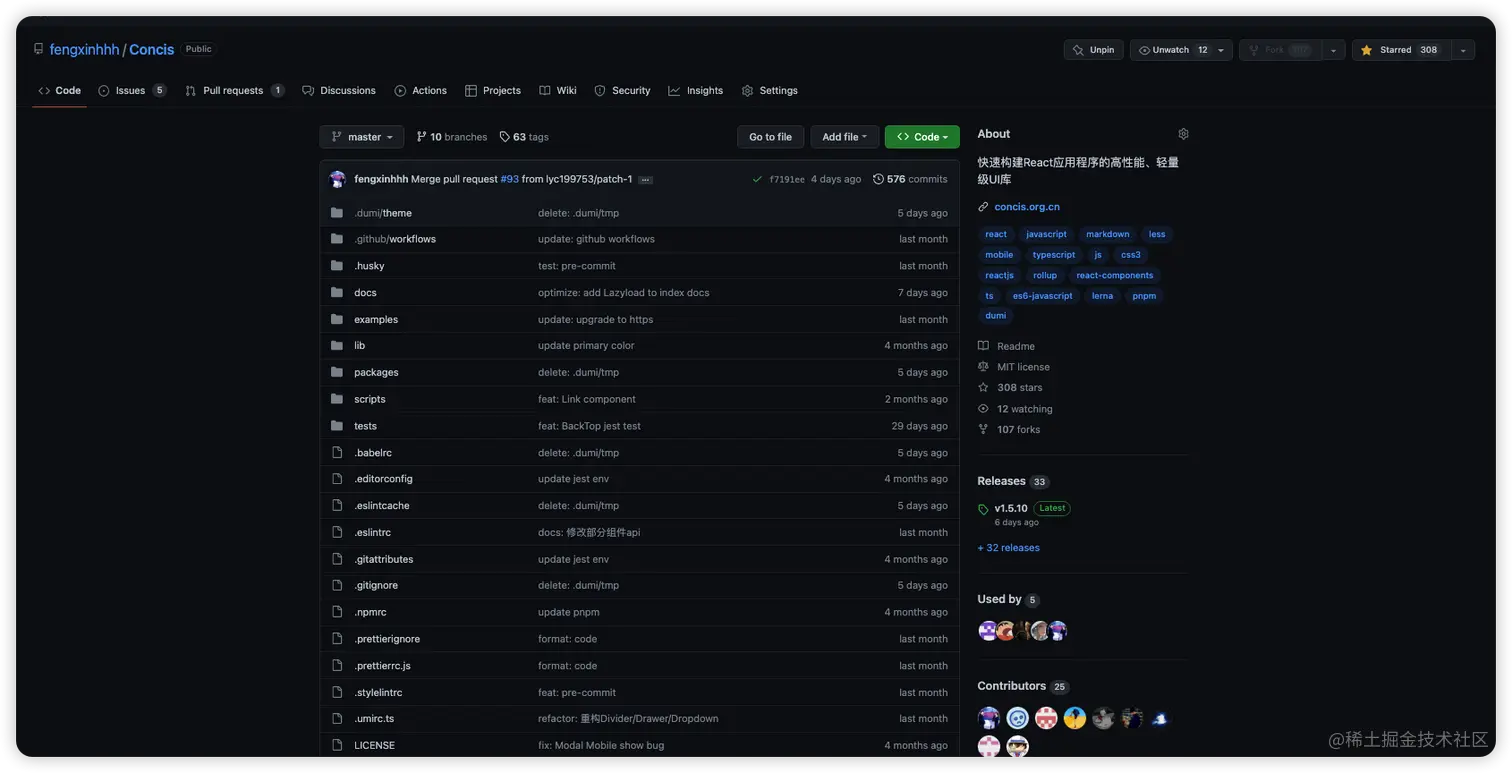
Task: Open the Issues tab
Action: point(132,91)
